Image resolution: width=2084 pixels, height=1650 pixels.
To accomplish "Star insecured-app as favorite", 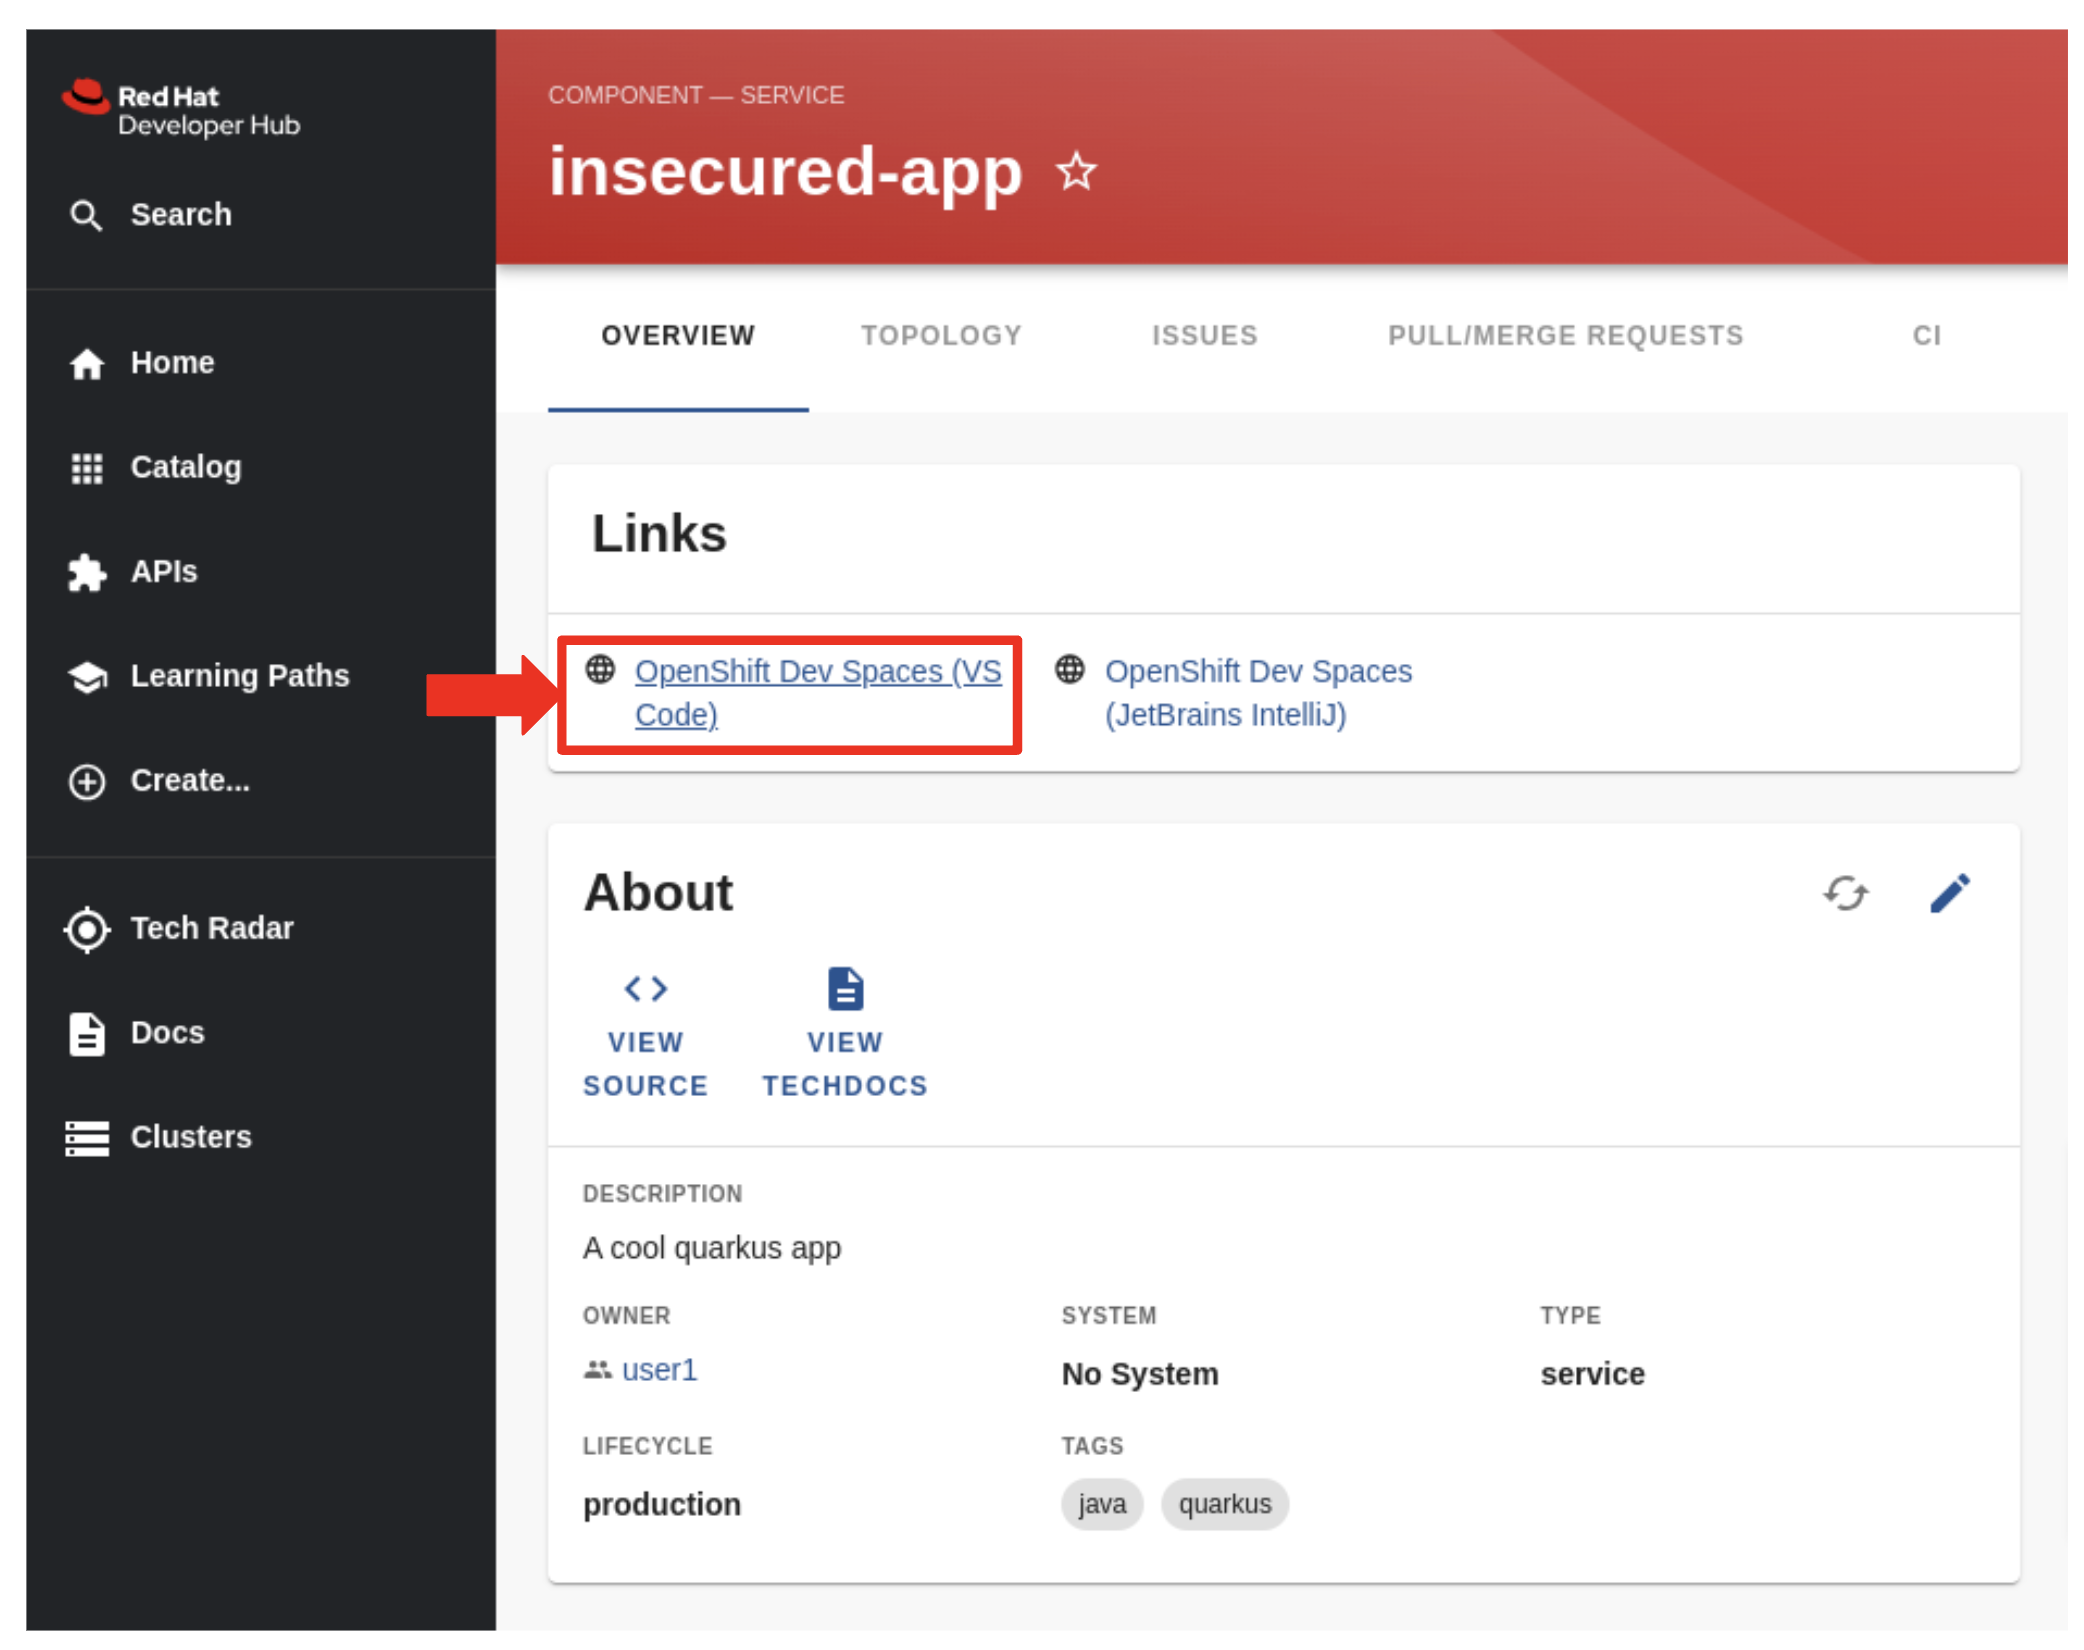I will pyautogui.click(x=1076, y=172).
